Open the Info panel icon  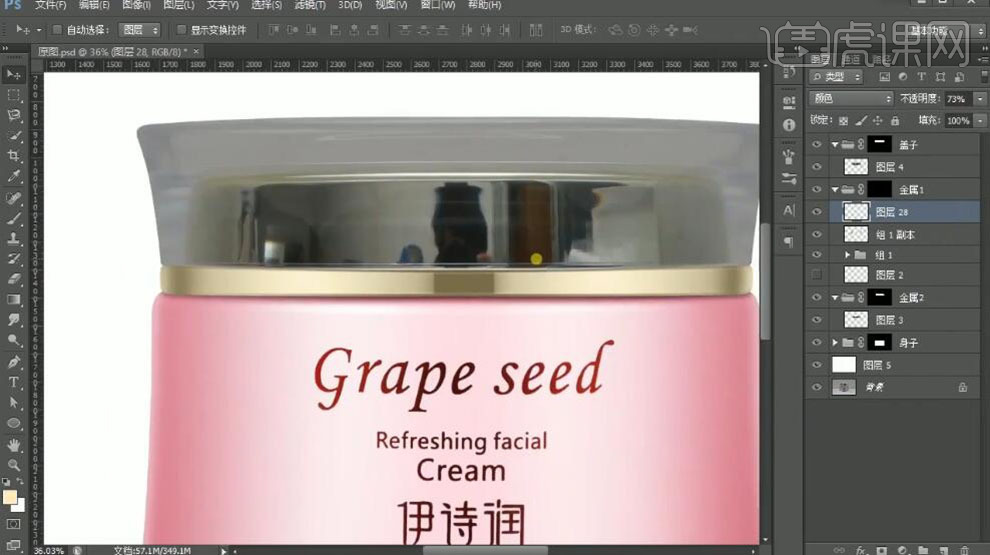pyautogui.click(x=789, y=125)
